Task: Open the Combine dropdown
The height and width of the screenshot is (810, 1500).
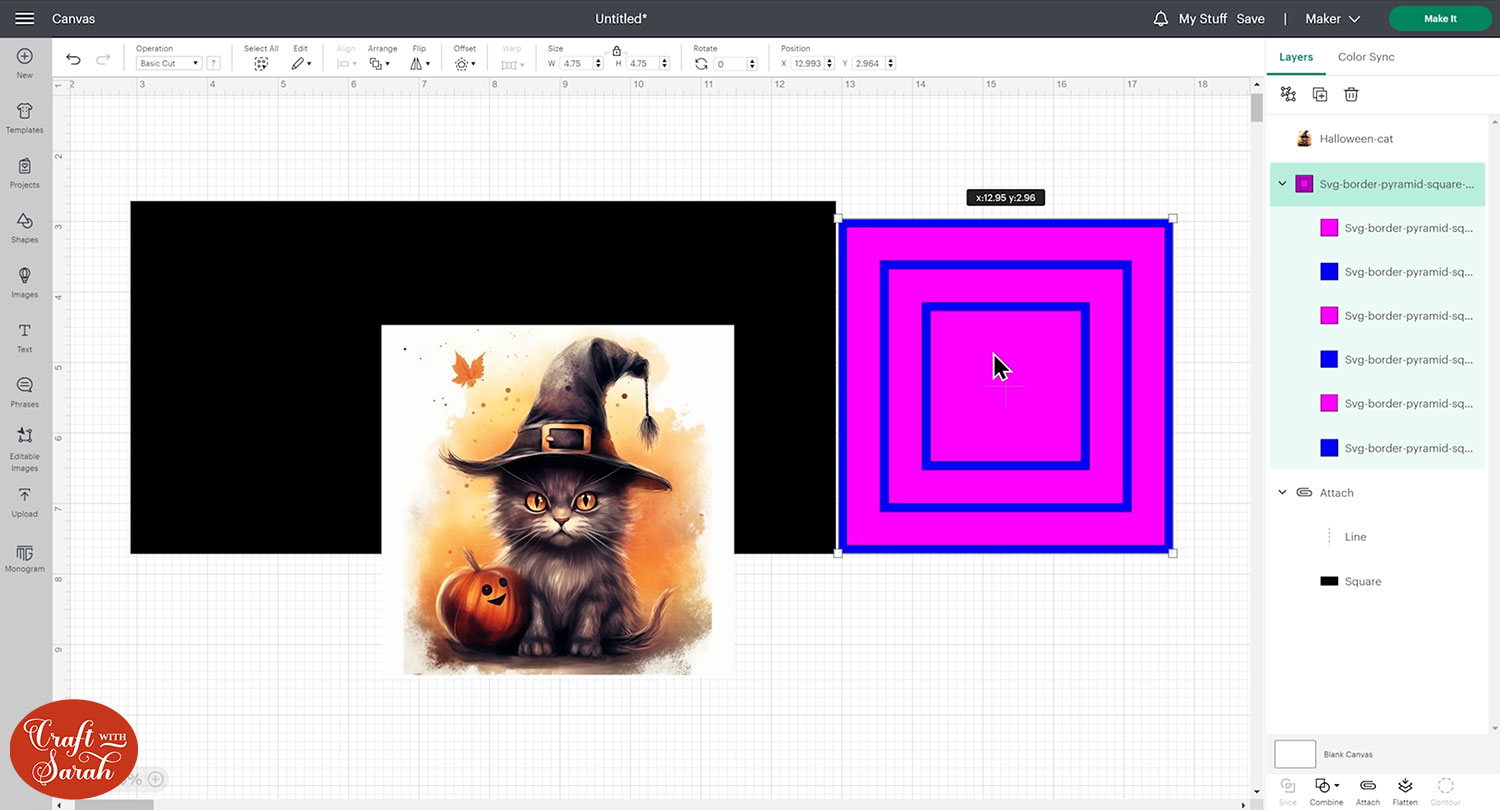Action: pyautogui.click(x=1326, y=790)
